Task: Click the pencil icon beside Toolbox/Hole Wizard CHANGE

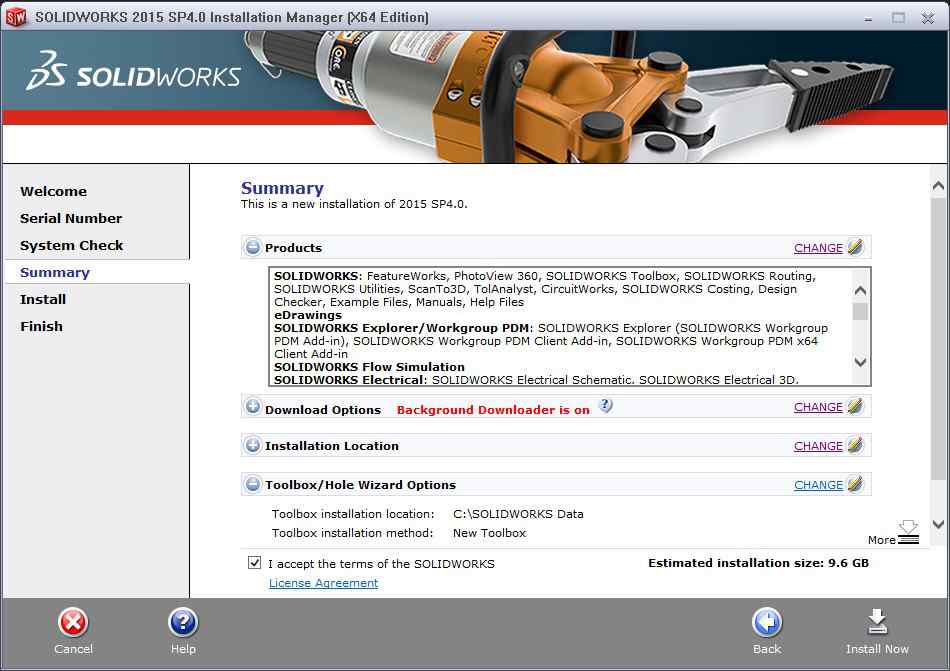Action: pyautogui.click(x=855, y=484)
